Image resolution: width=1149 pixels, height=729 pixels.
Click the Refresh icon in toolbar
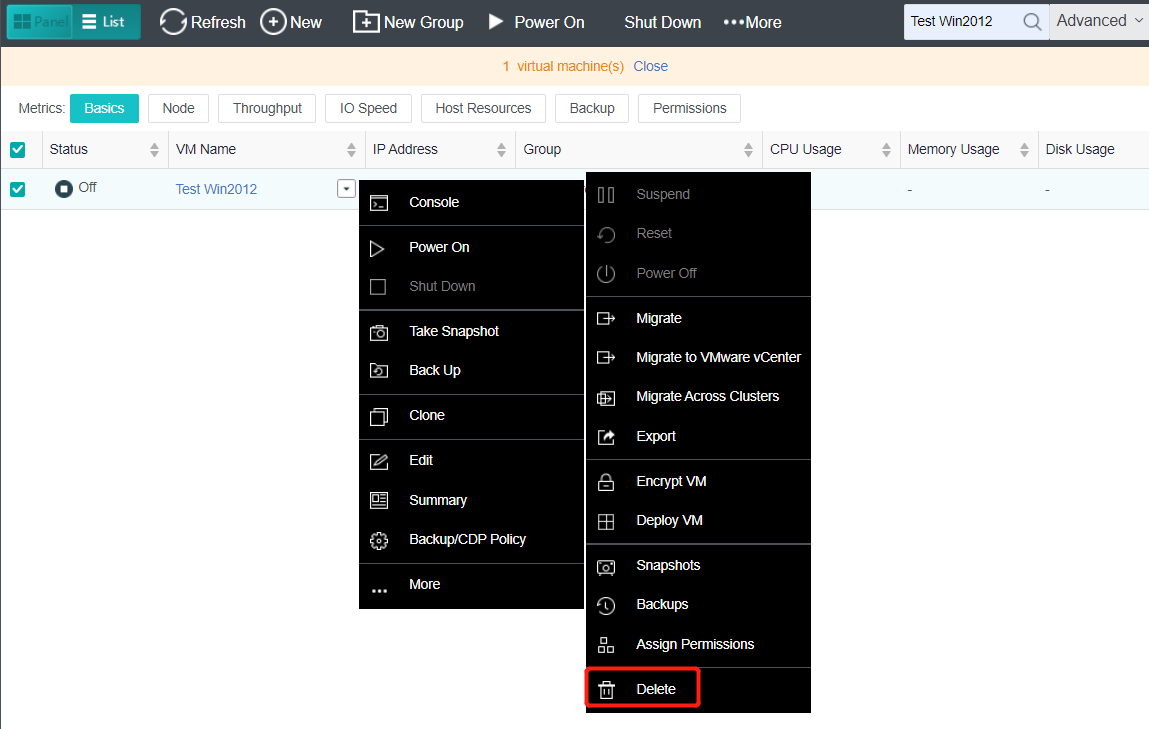pos(174,22)
